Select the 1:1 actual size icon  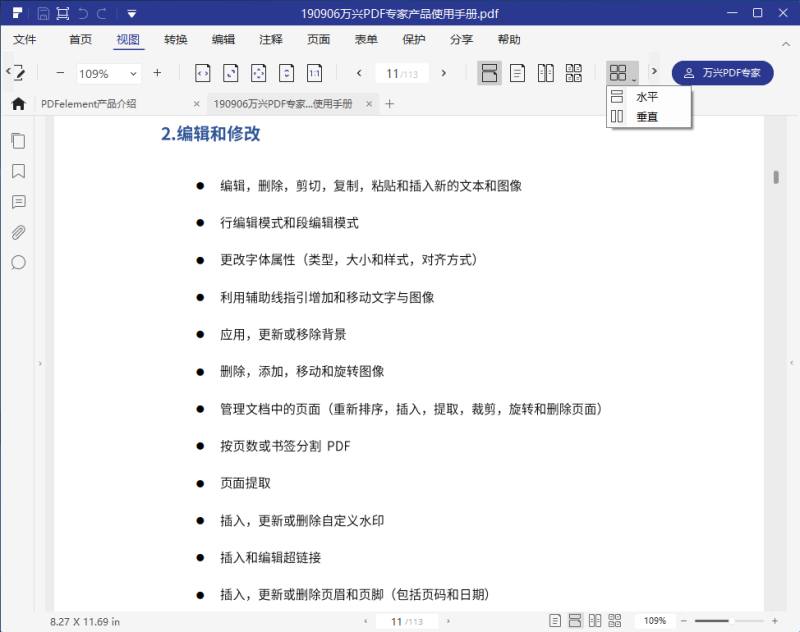coord(313,73)
